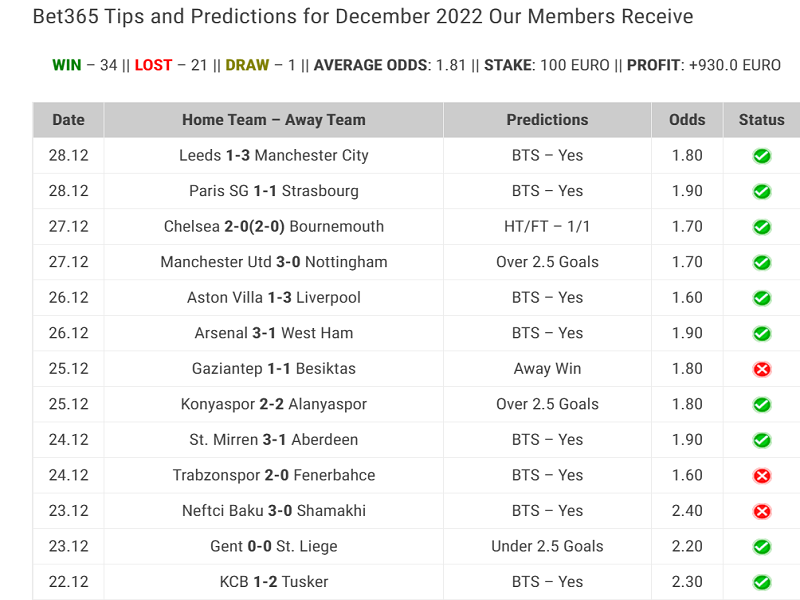800x600 pixels.
Task: Select the Home Team – Away Team header
Action: [x=273, y=120]
